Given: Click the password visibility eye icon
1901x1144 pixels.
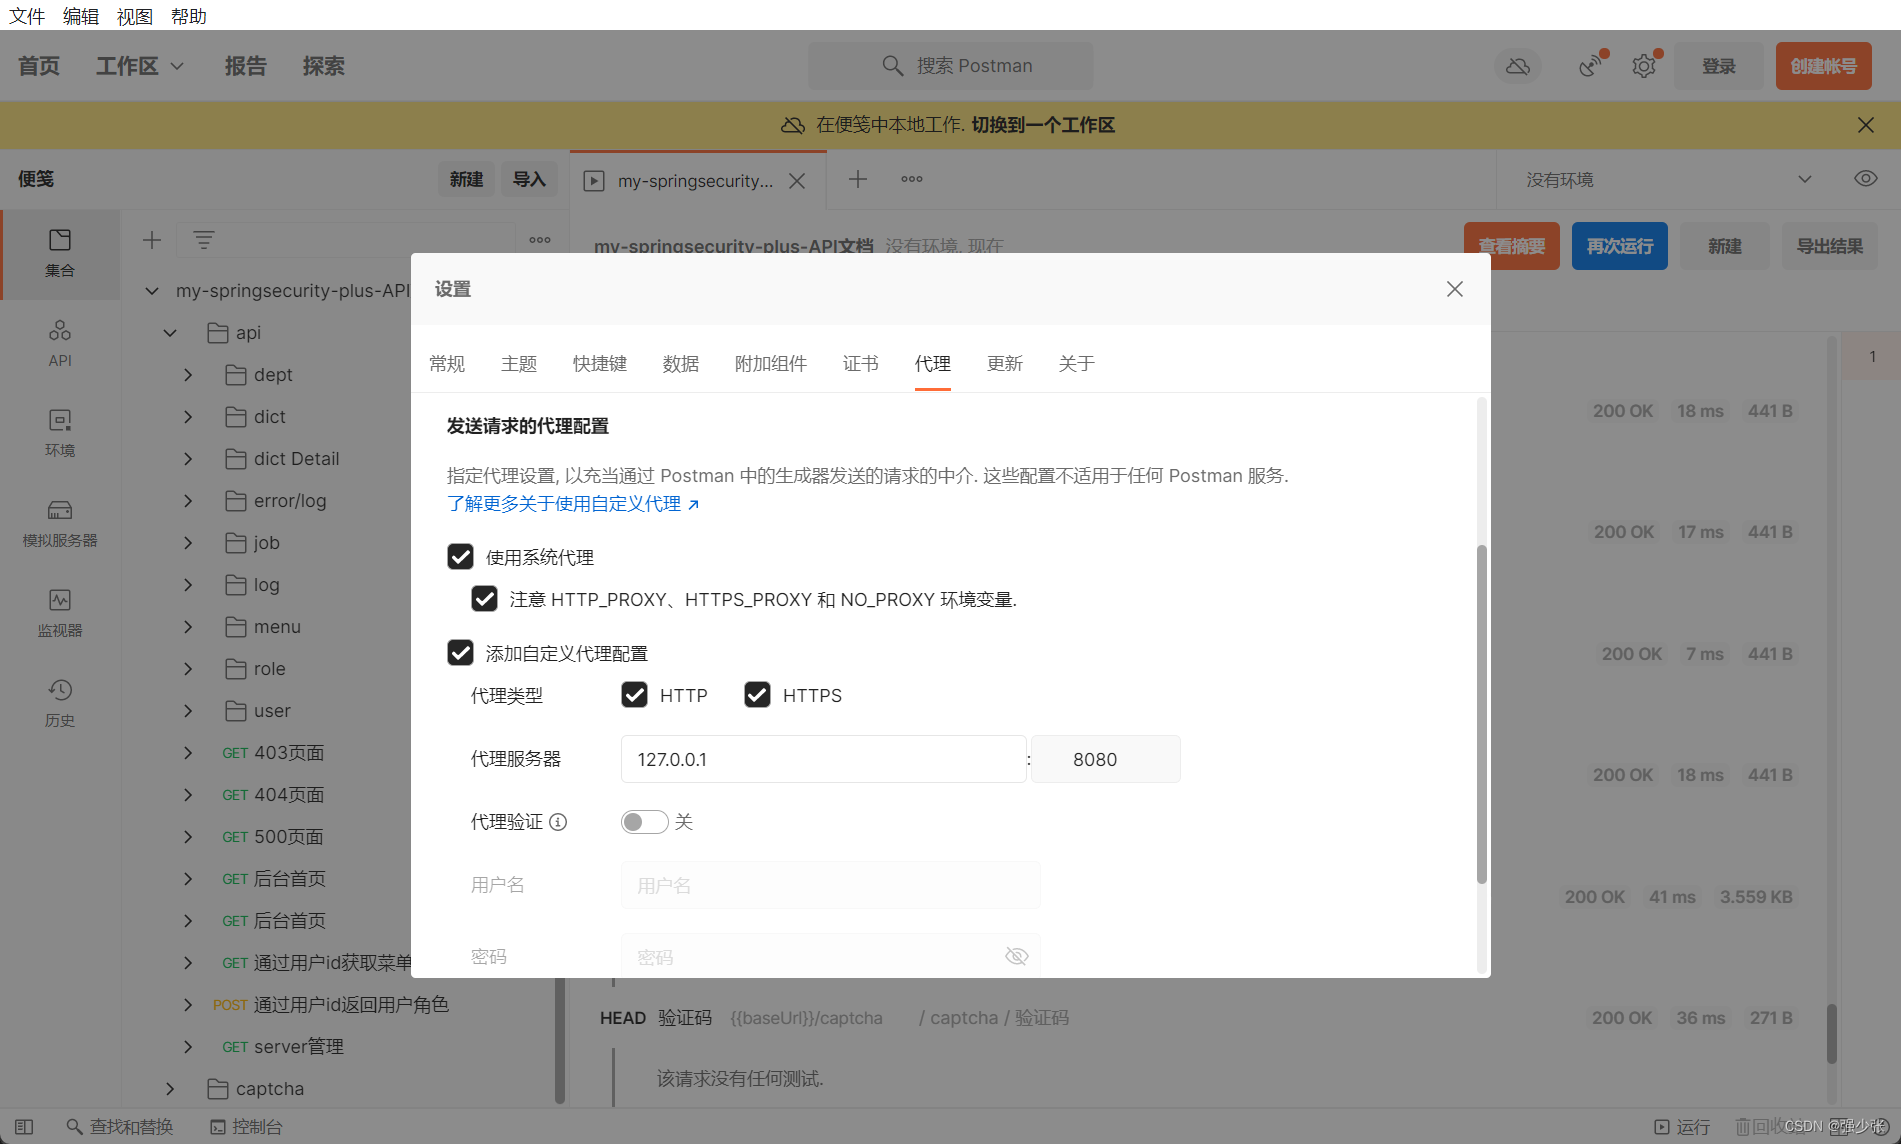Looking at the screenshot, I should point(1017,957).
